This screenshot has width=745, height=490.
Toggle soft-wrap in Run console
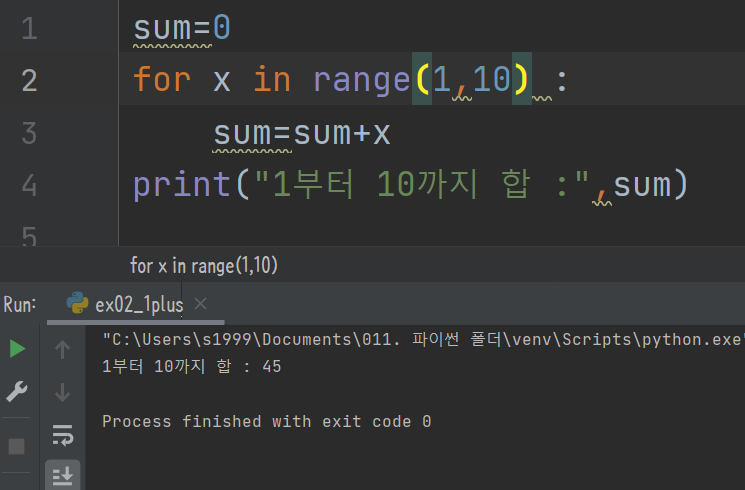62,435
